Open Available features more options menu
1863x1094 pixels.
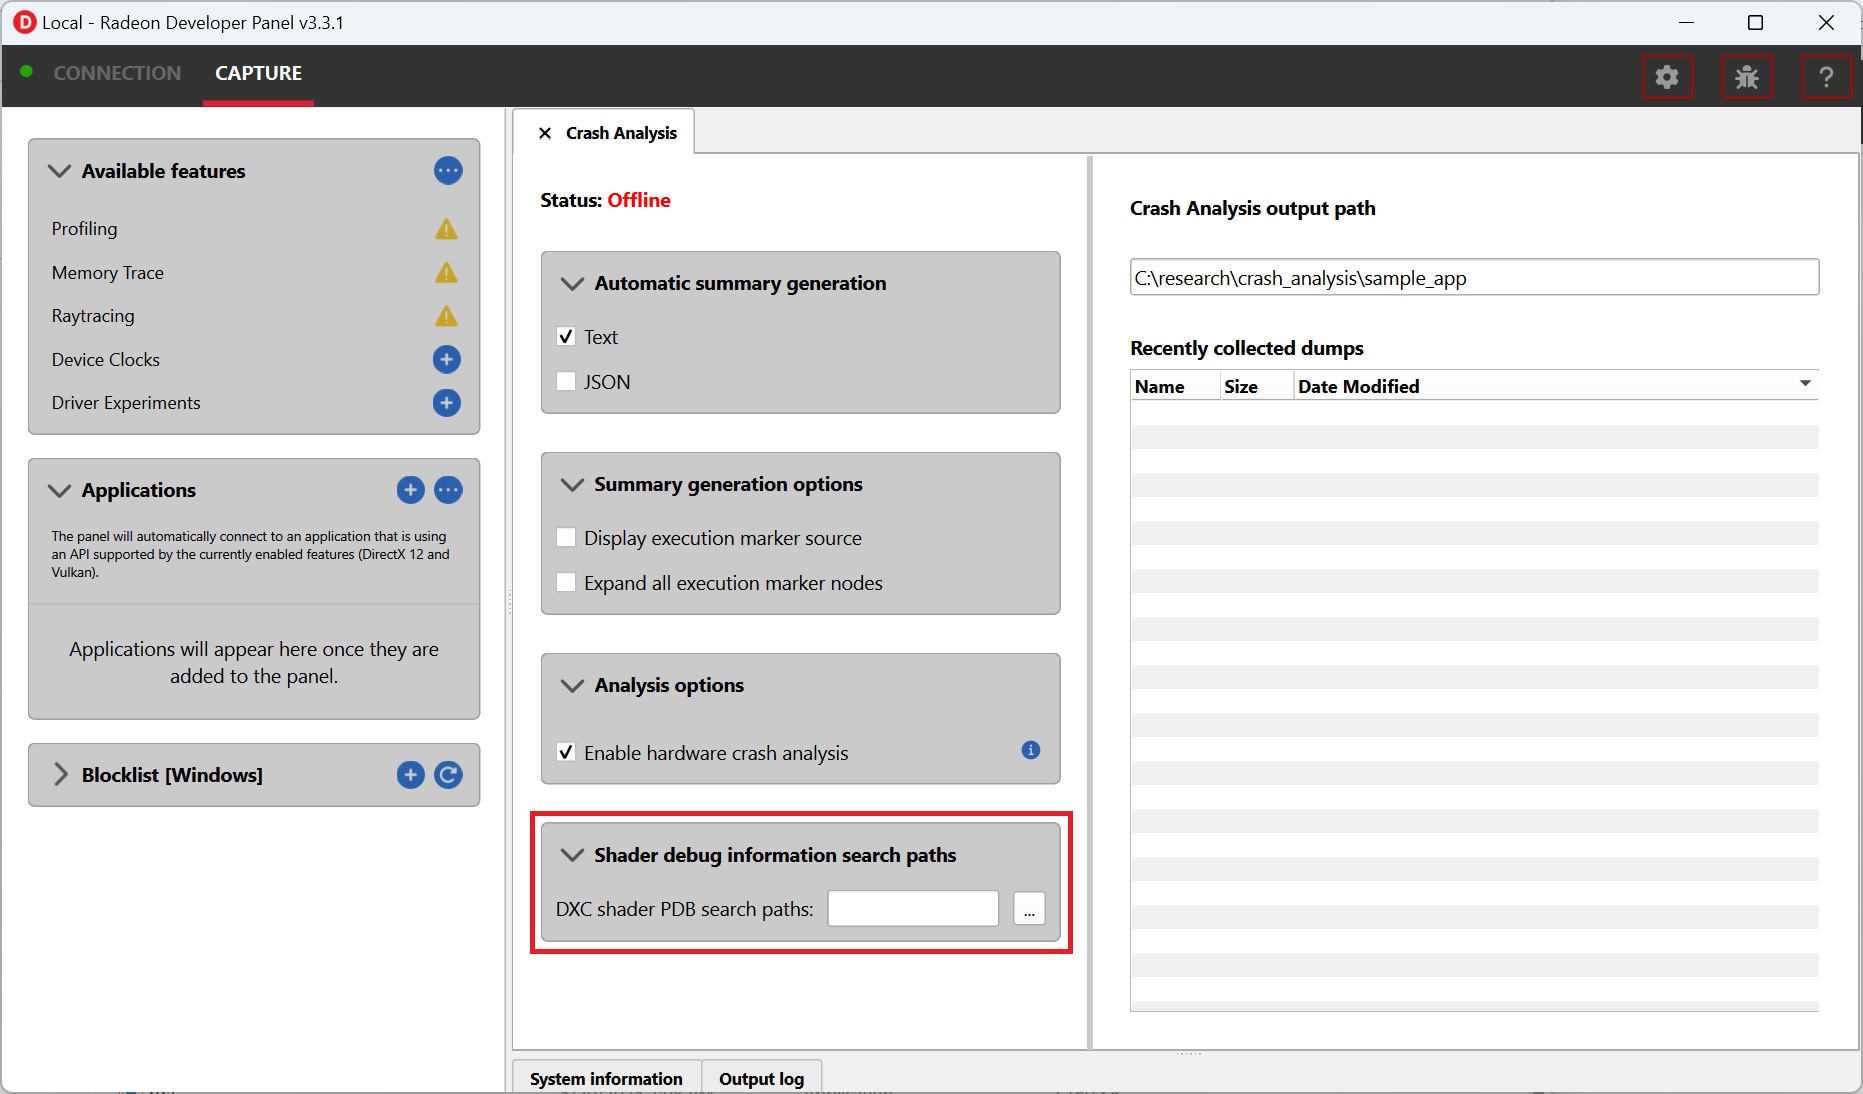point(448,171)
